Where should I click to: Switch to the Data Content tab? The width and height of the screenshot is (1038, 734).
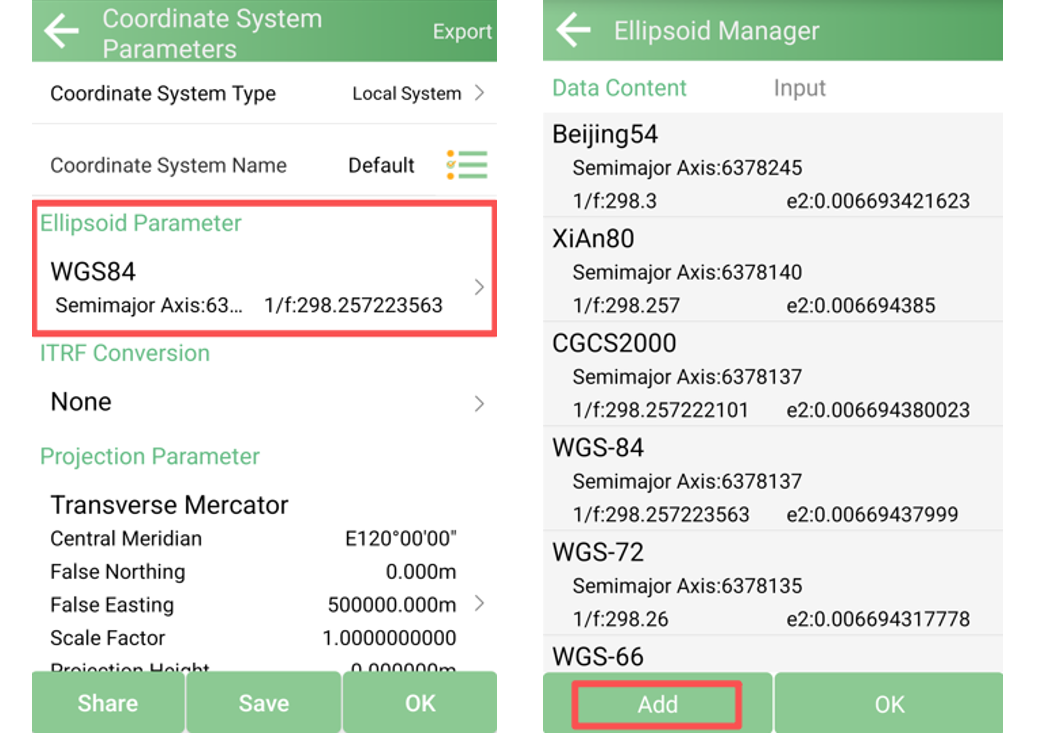click(619, 88)
